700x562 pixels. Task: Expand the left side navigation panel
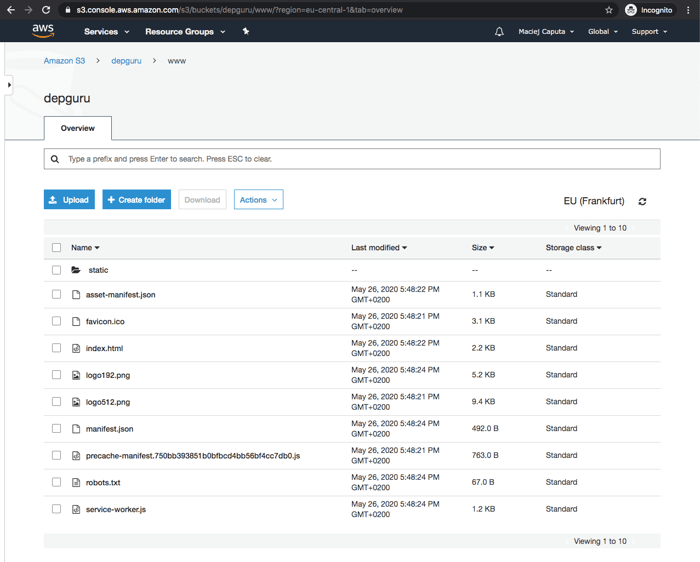click(9, 85)
